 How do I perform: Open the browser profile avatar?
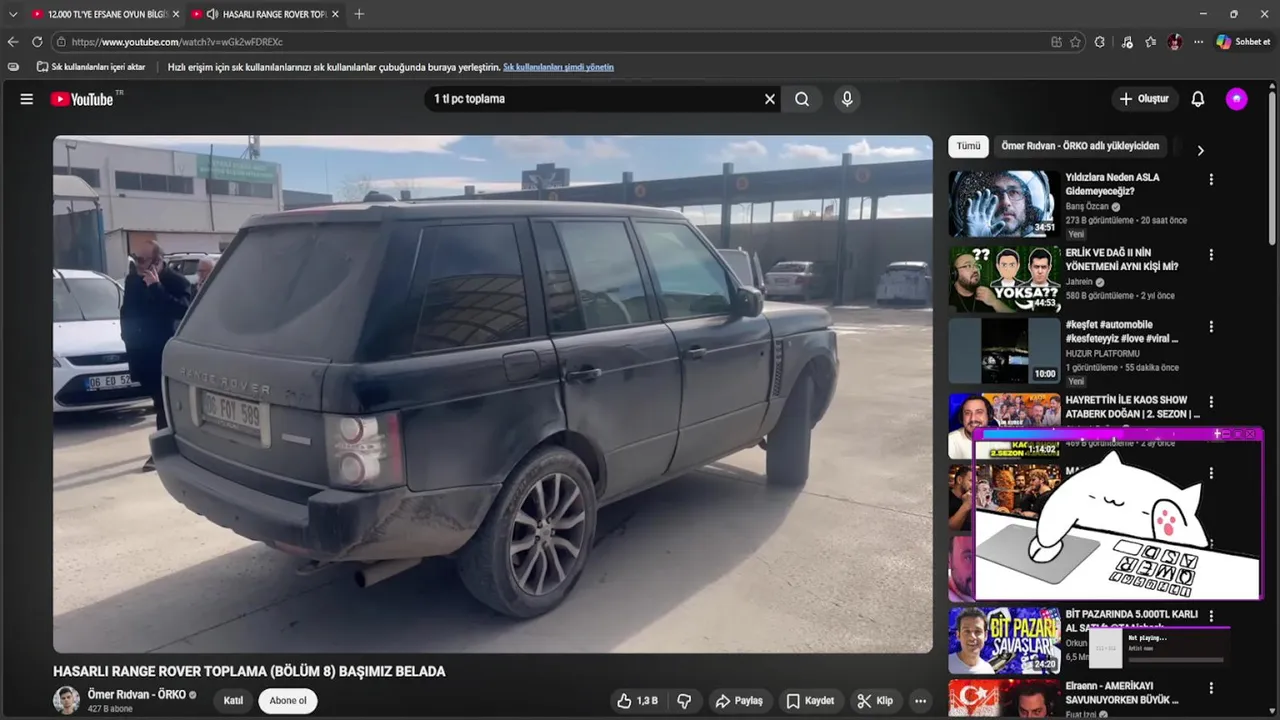click(x=1175, y=42)
